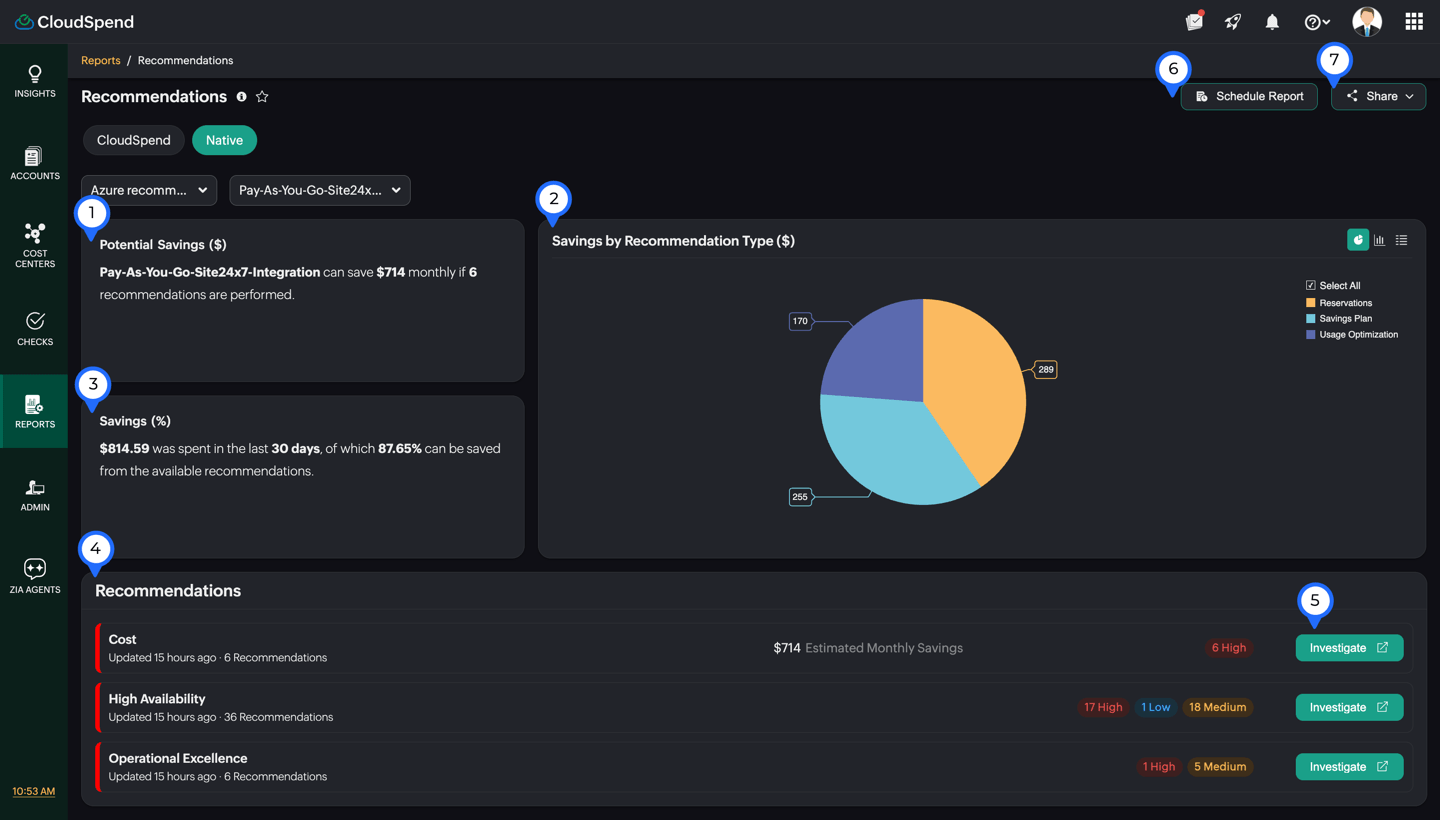The height and width of the screenshot is (820, 1440).
Task: Click the 18 Medium badge
Action: [1217, 707]
